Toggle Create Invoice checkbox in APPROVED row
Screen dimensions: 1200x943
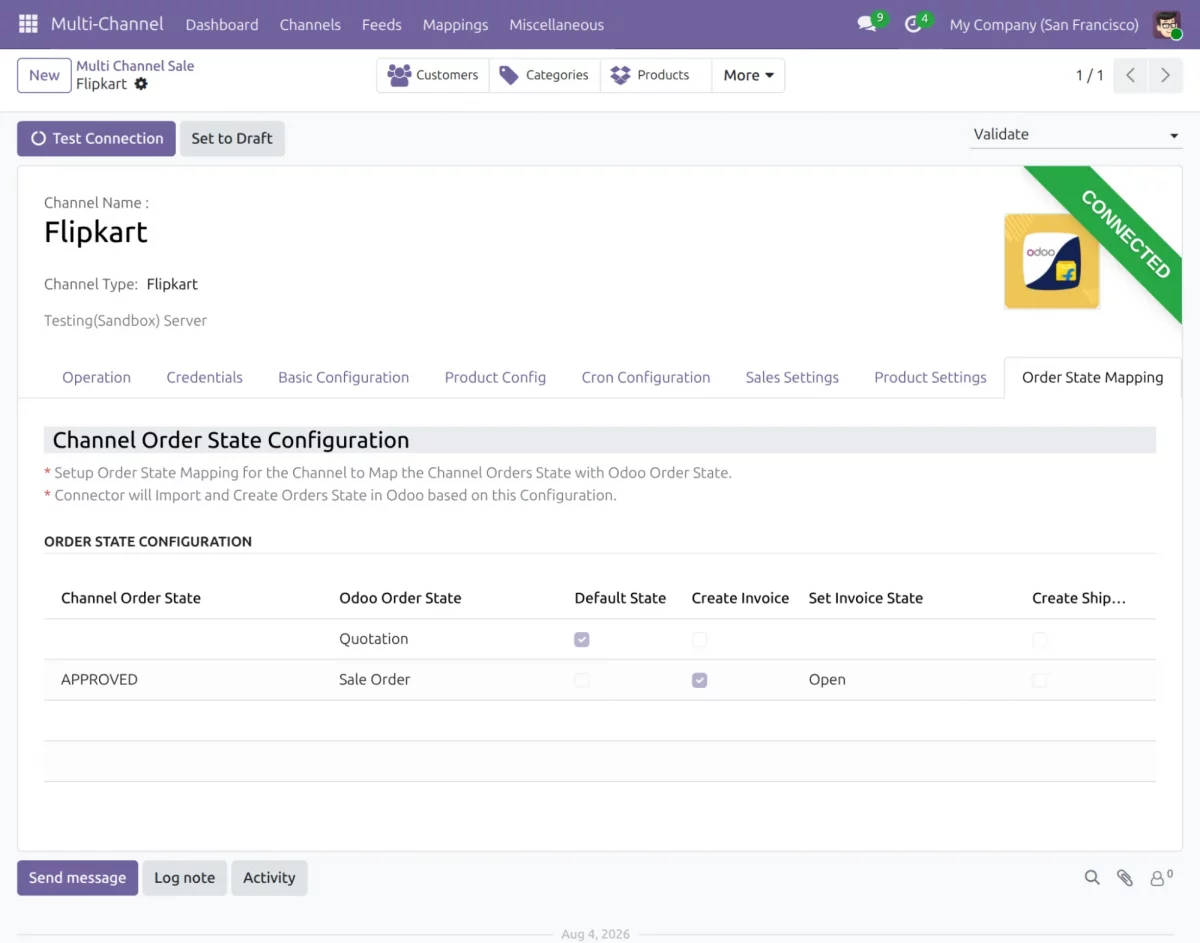coord(699,680)
